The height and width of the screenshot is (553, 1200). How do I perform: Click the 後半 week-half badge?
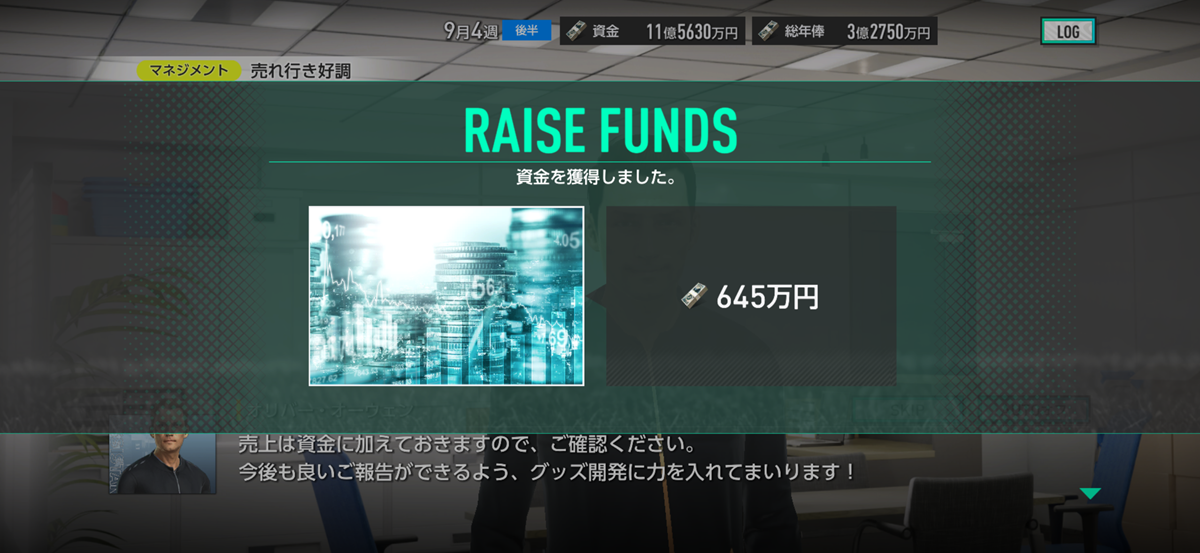(527, 30)
